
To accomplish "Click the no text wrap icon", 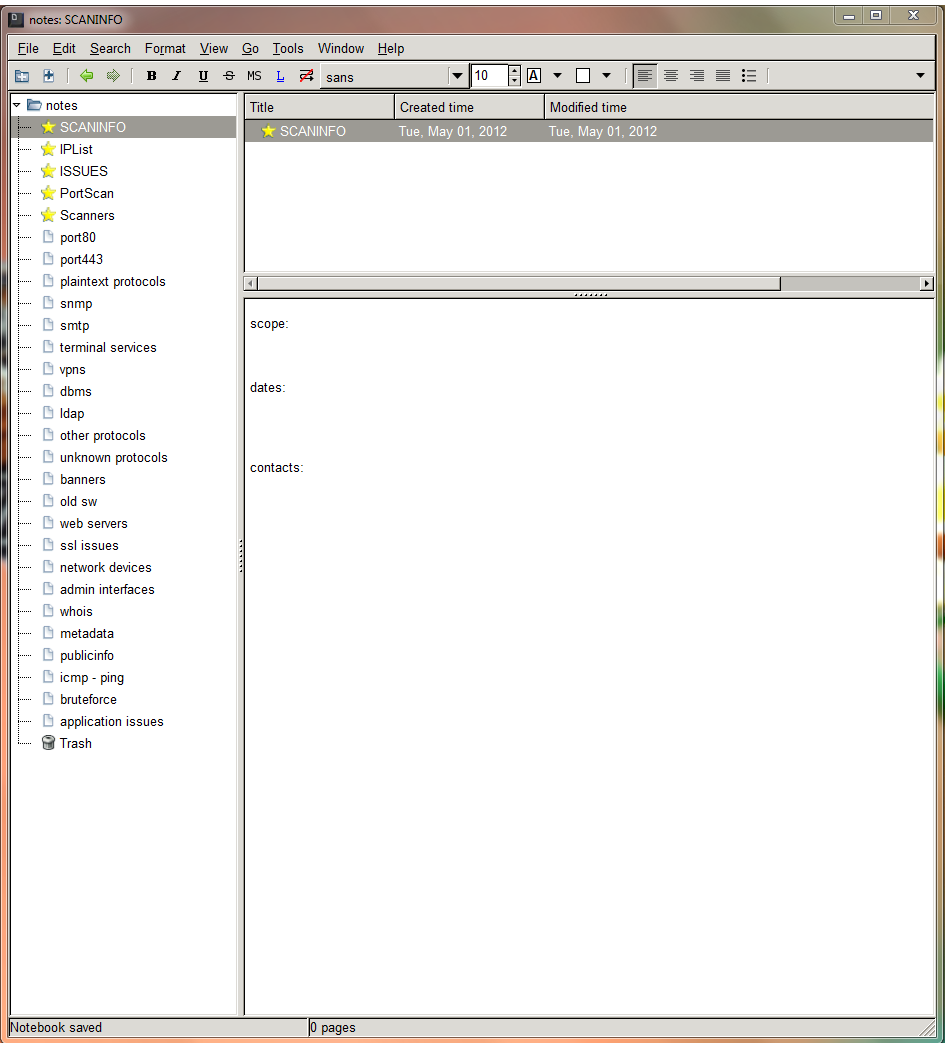I will click(306, 76).
